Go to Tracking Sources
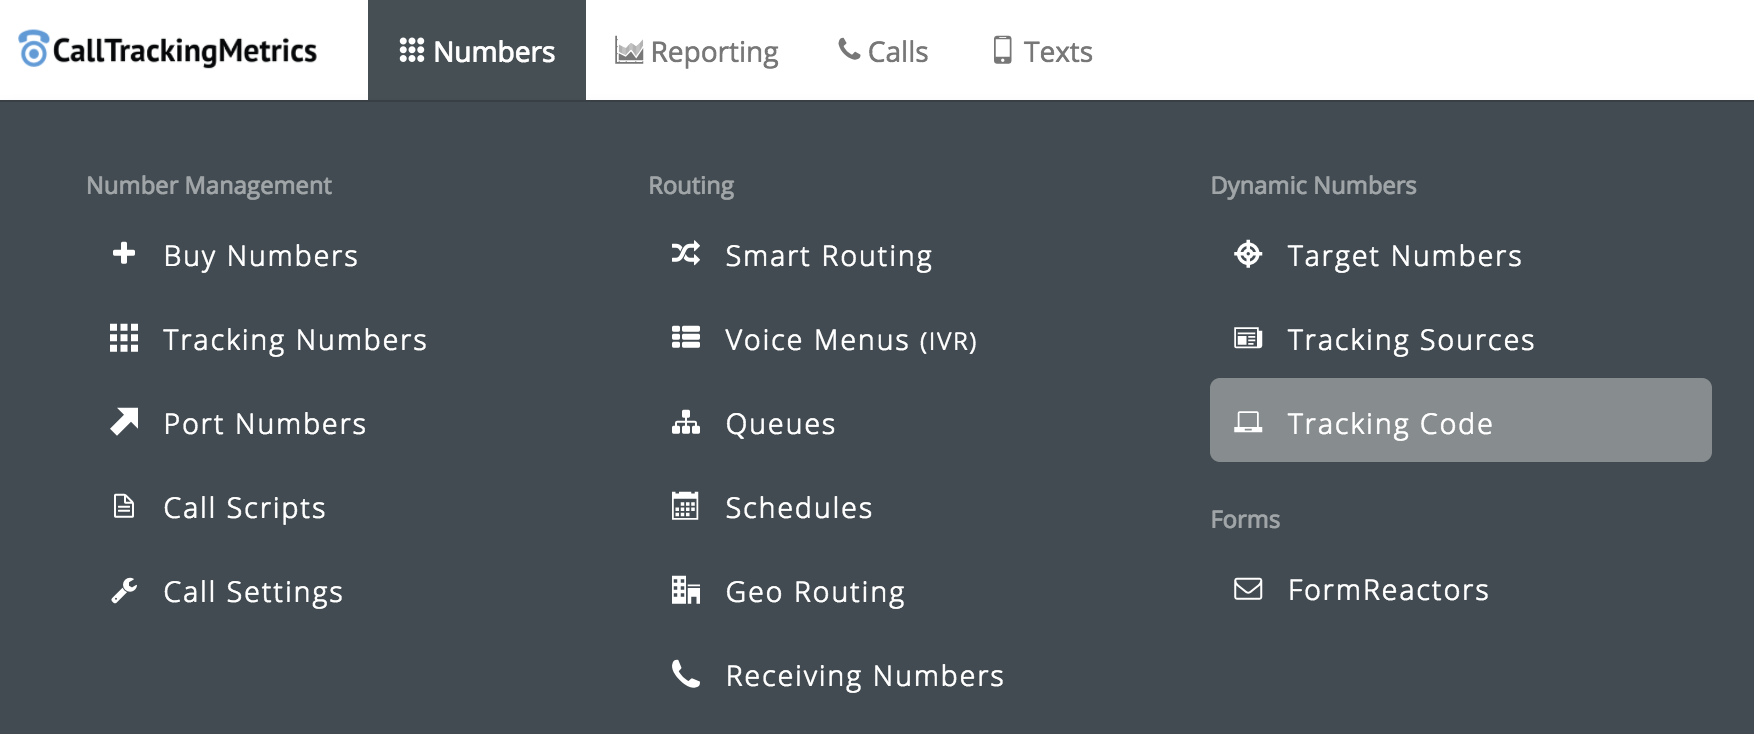Image resolution: width=1754 pixels, height=734 pixels. click(1411, 340)
